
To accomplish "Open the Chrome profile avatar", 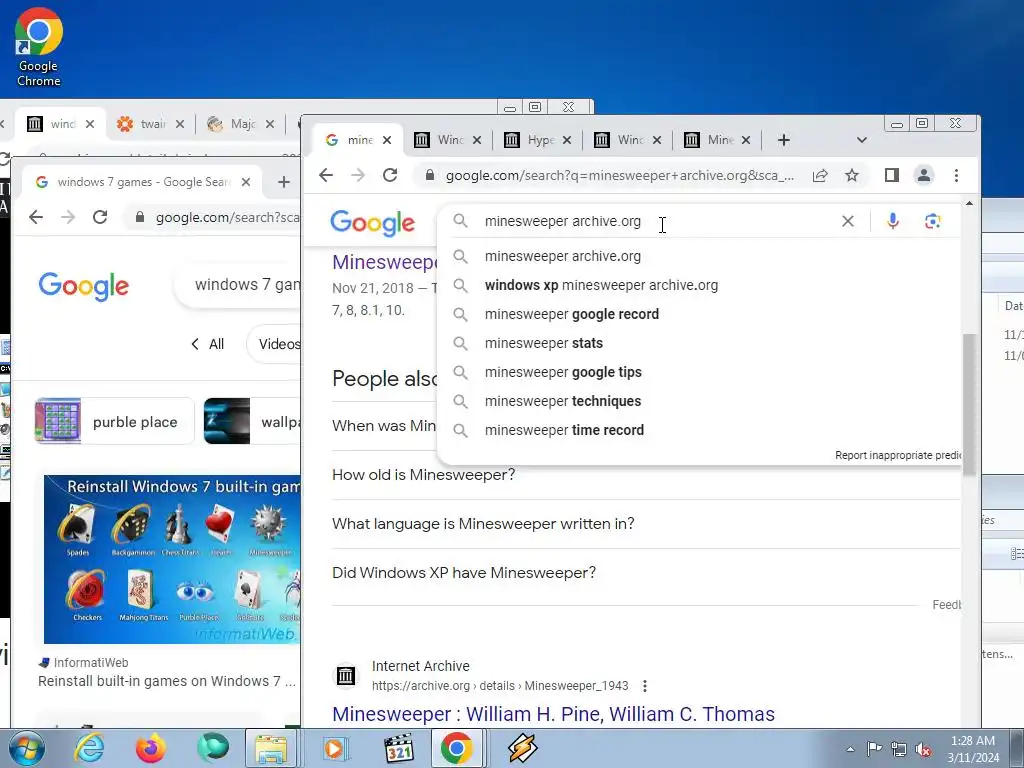I will (x=923, y=175).
